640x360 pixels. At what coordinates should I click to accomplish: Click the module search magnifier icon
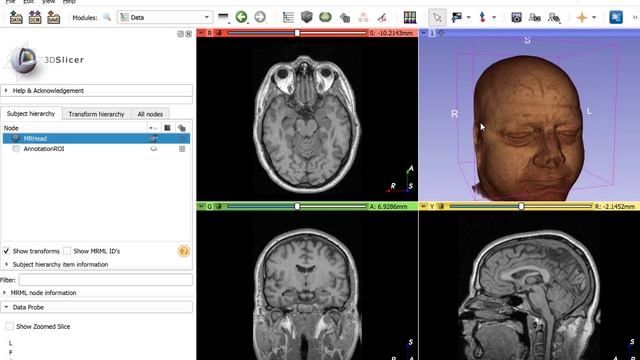107,17
